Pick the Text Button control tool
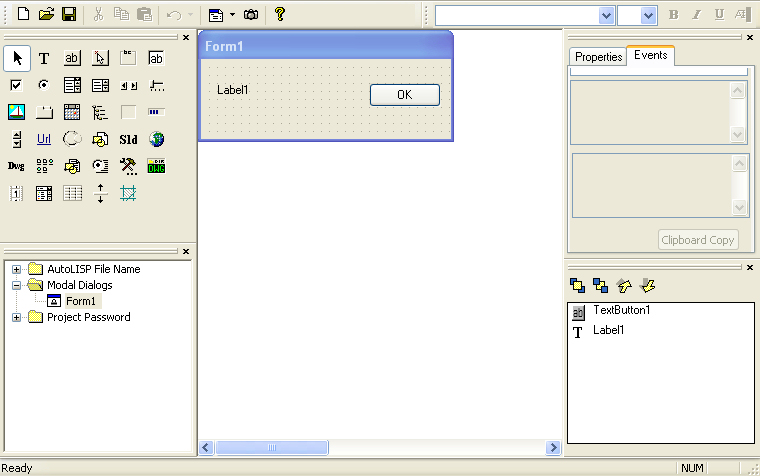The height and width of the screenshot is (476, 760). click(72, 59)
